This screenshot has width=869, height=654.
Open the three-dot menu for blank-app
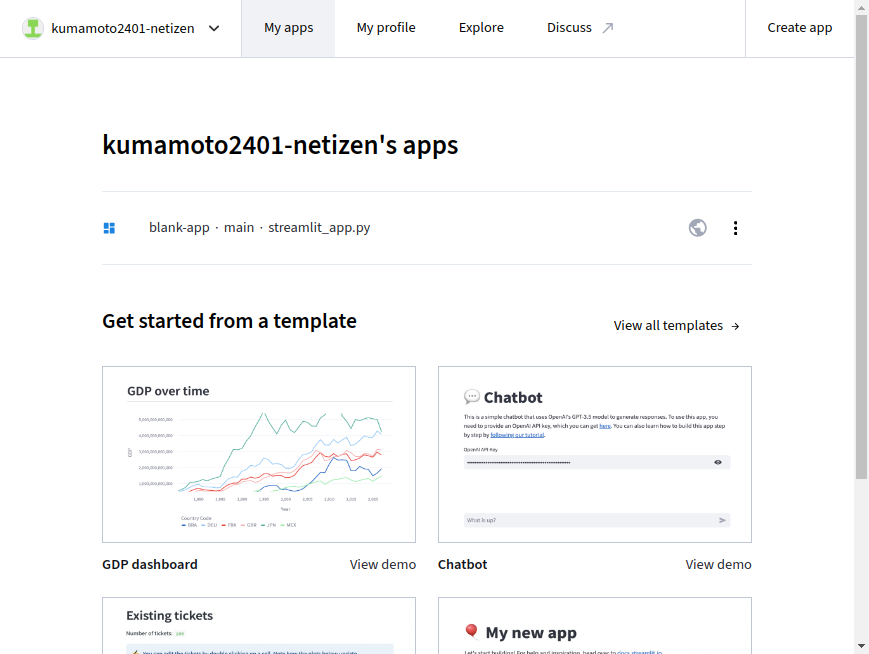click(x=736, y=228)
